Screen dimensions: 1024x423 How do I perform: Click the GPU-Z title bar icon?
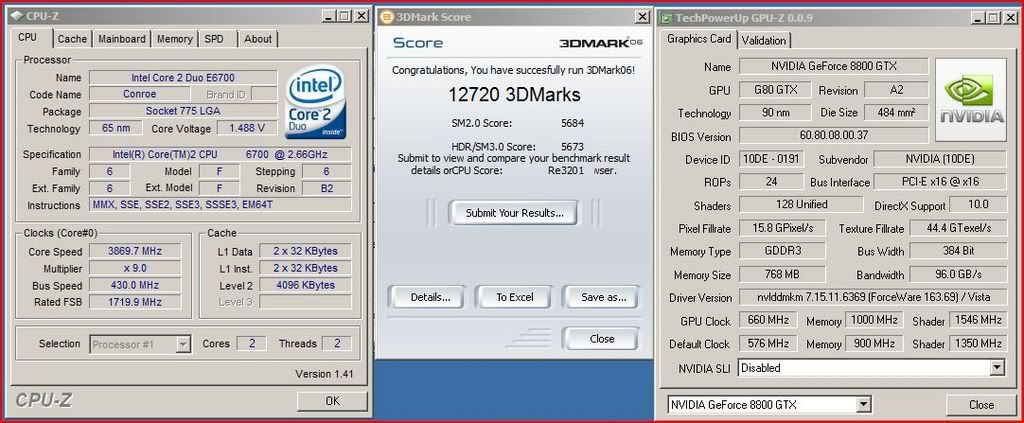pos(665,18)
